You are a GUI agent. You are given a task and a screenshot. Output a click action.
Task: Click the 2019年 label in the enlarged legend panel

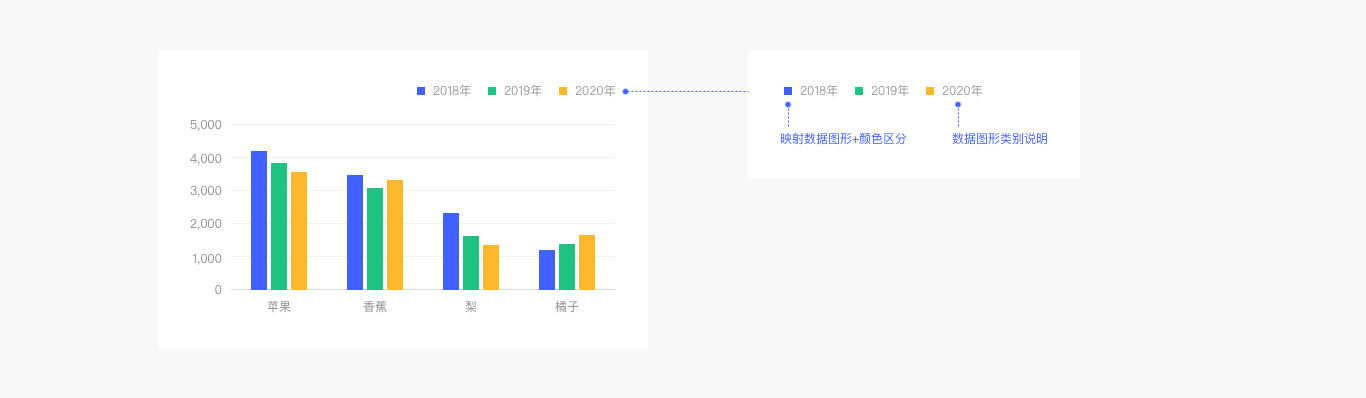(x=890, y=91)
